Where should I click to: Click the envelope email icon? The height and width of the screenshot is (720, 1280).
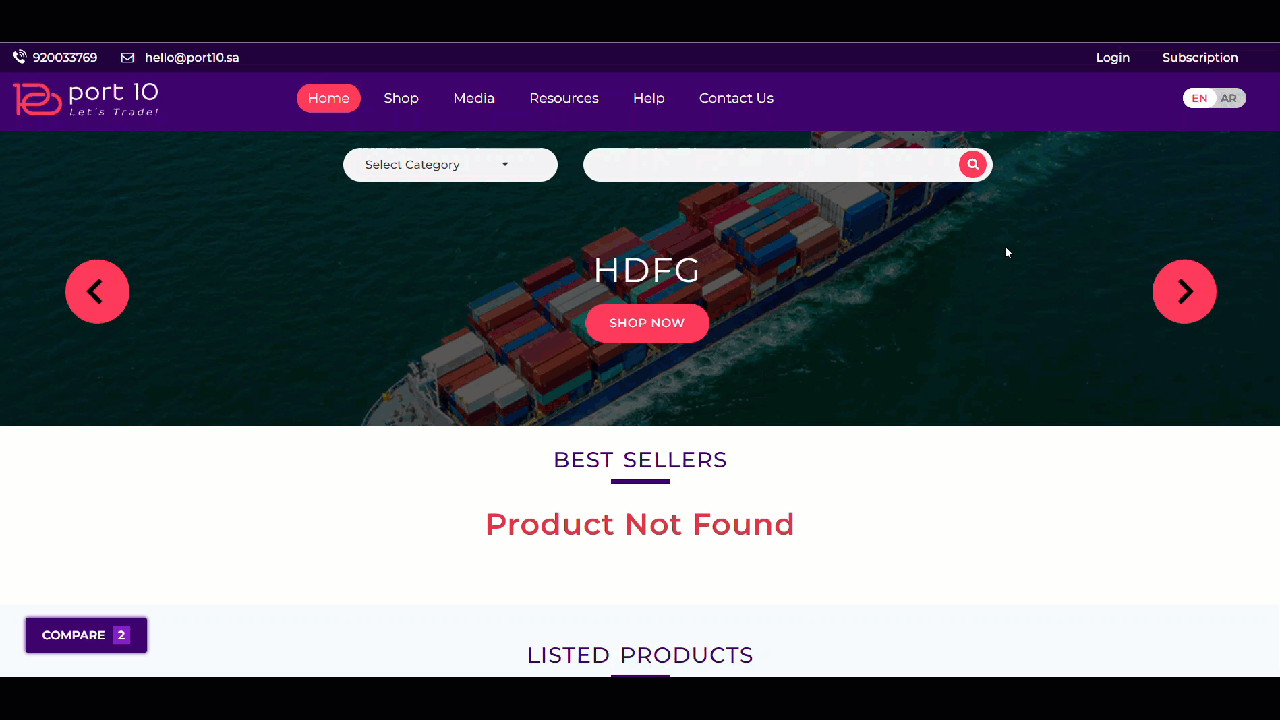127,58
